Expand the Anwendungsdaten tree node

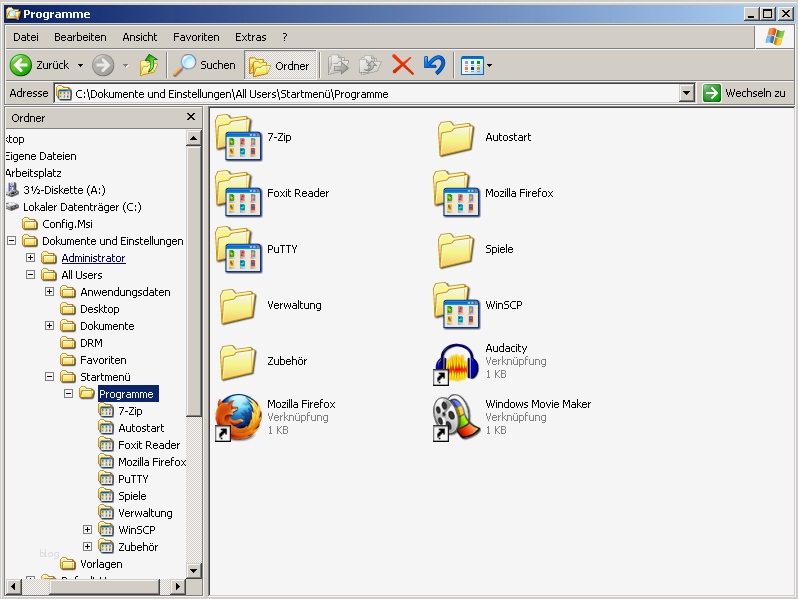(49, 292)
